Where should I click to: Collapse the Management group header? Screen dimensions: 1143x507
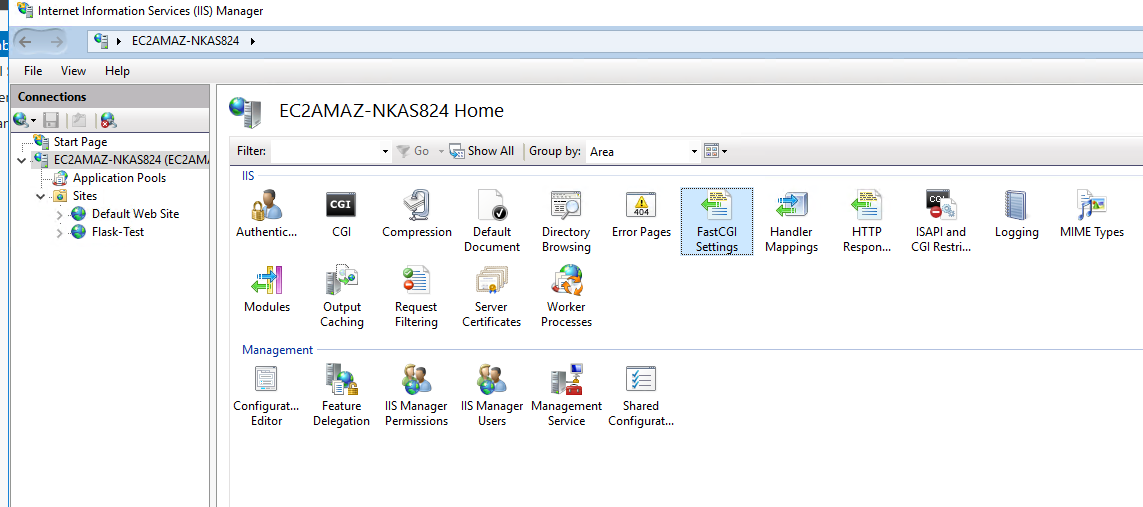pyautogui.click(x=277, y=350)
